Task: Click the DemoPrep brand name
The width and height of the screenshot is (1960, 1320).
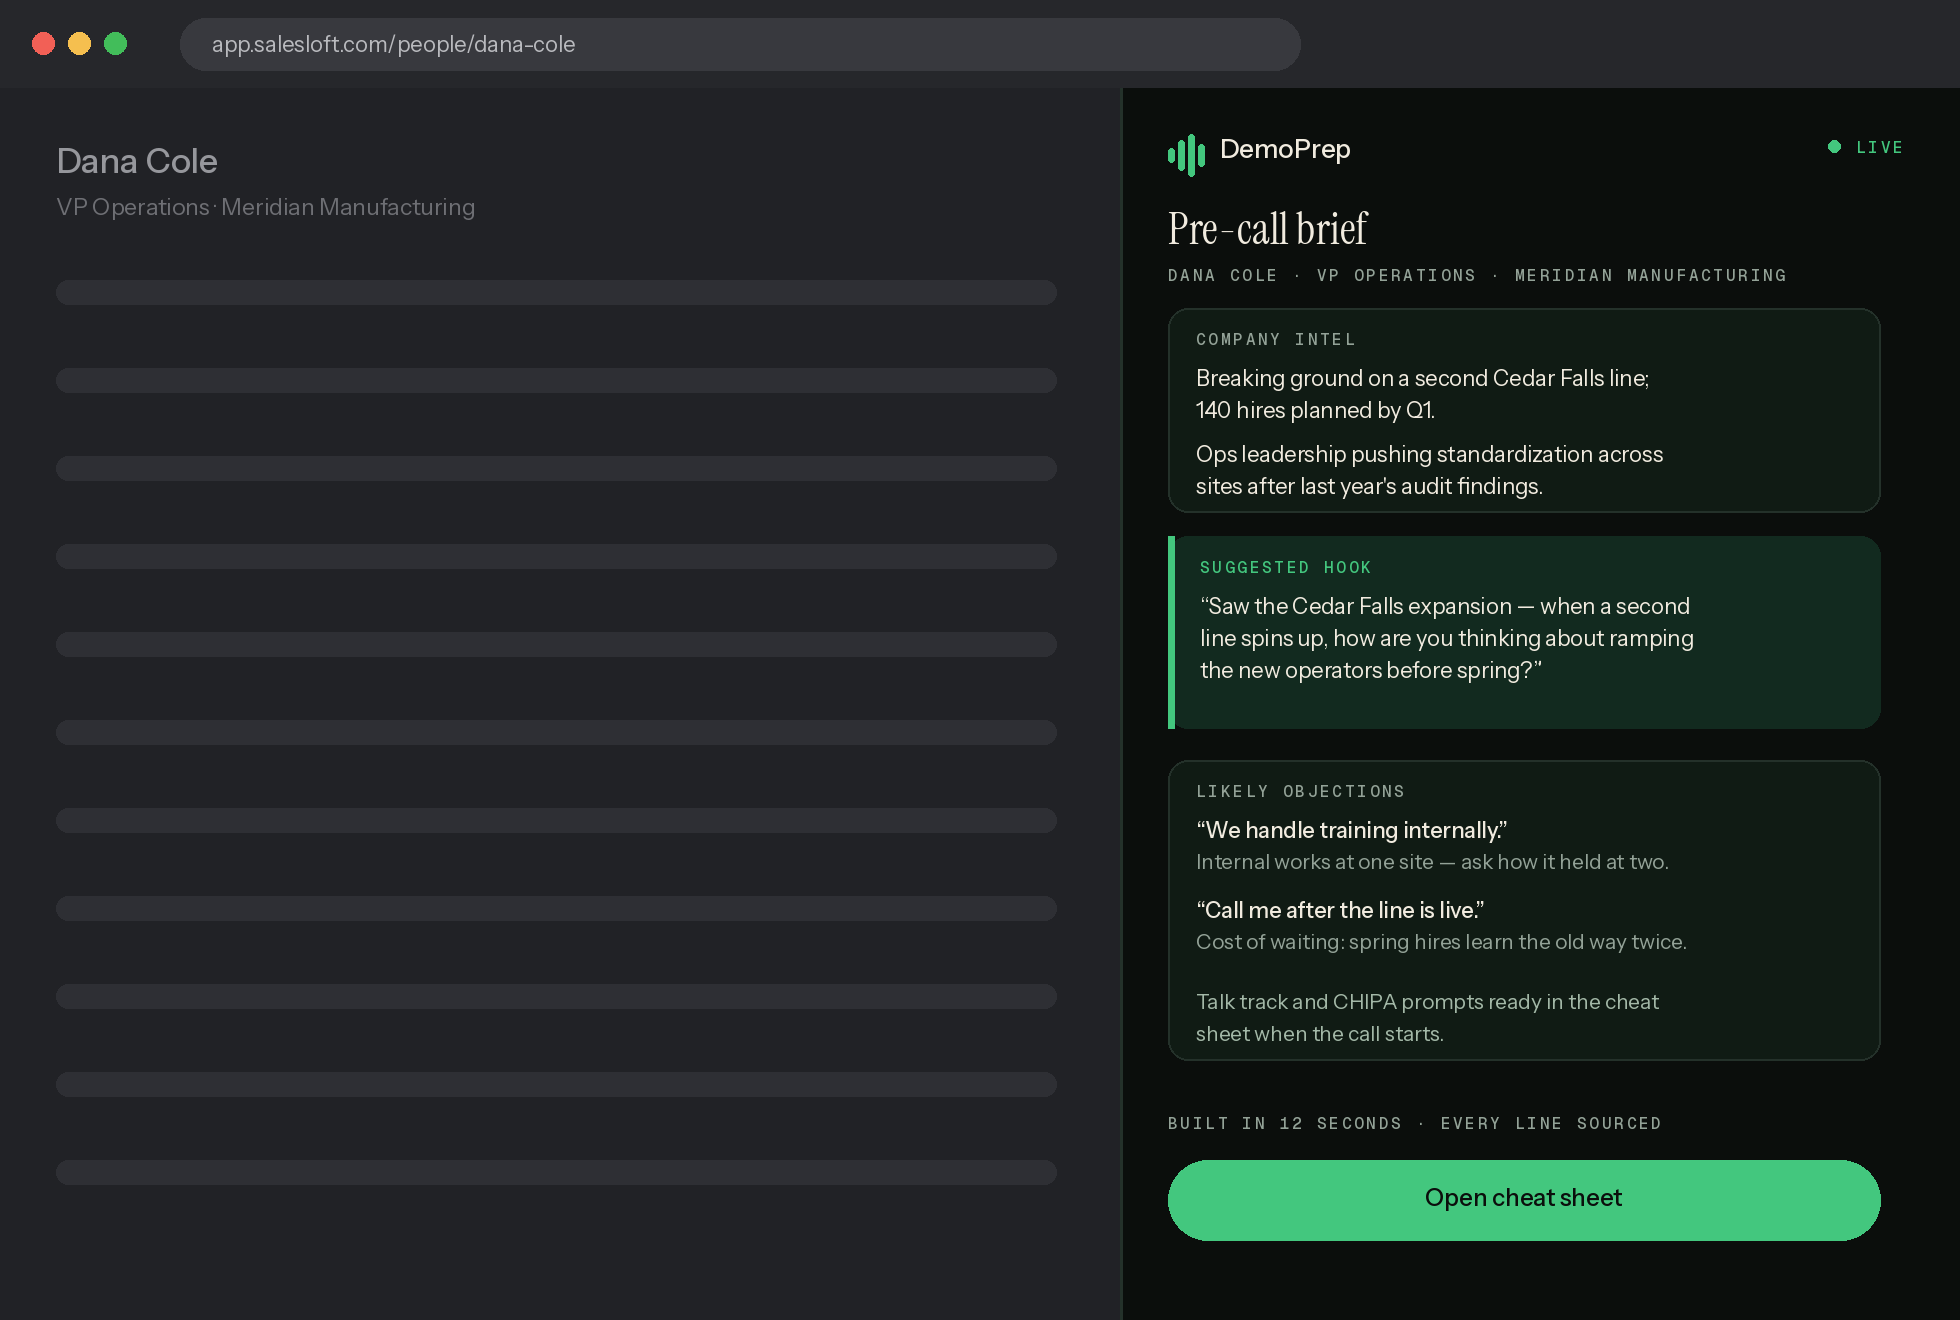Action: click(x=1285, y=149)
